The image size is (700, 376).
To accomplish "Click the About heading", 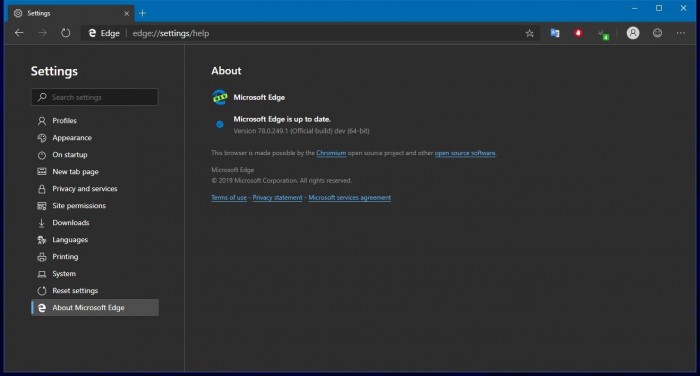I will pyautogui.click(x=226, y=71).
